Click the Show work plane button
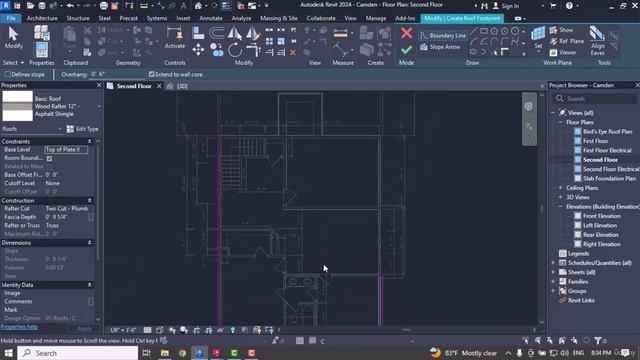Screen dimensions: 640x360 tap(562, 30)
